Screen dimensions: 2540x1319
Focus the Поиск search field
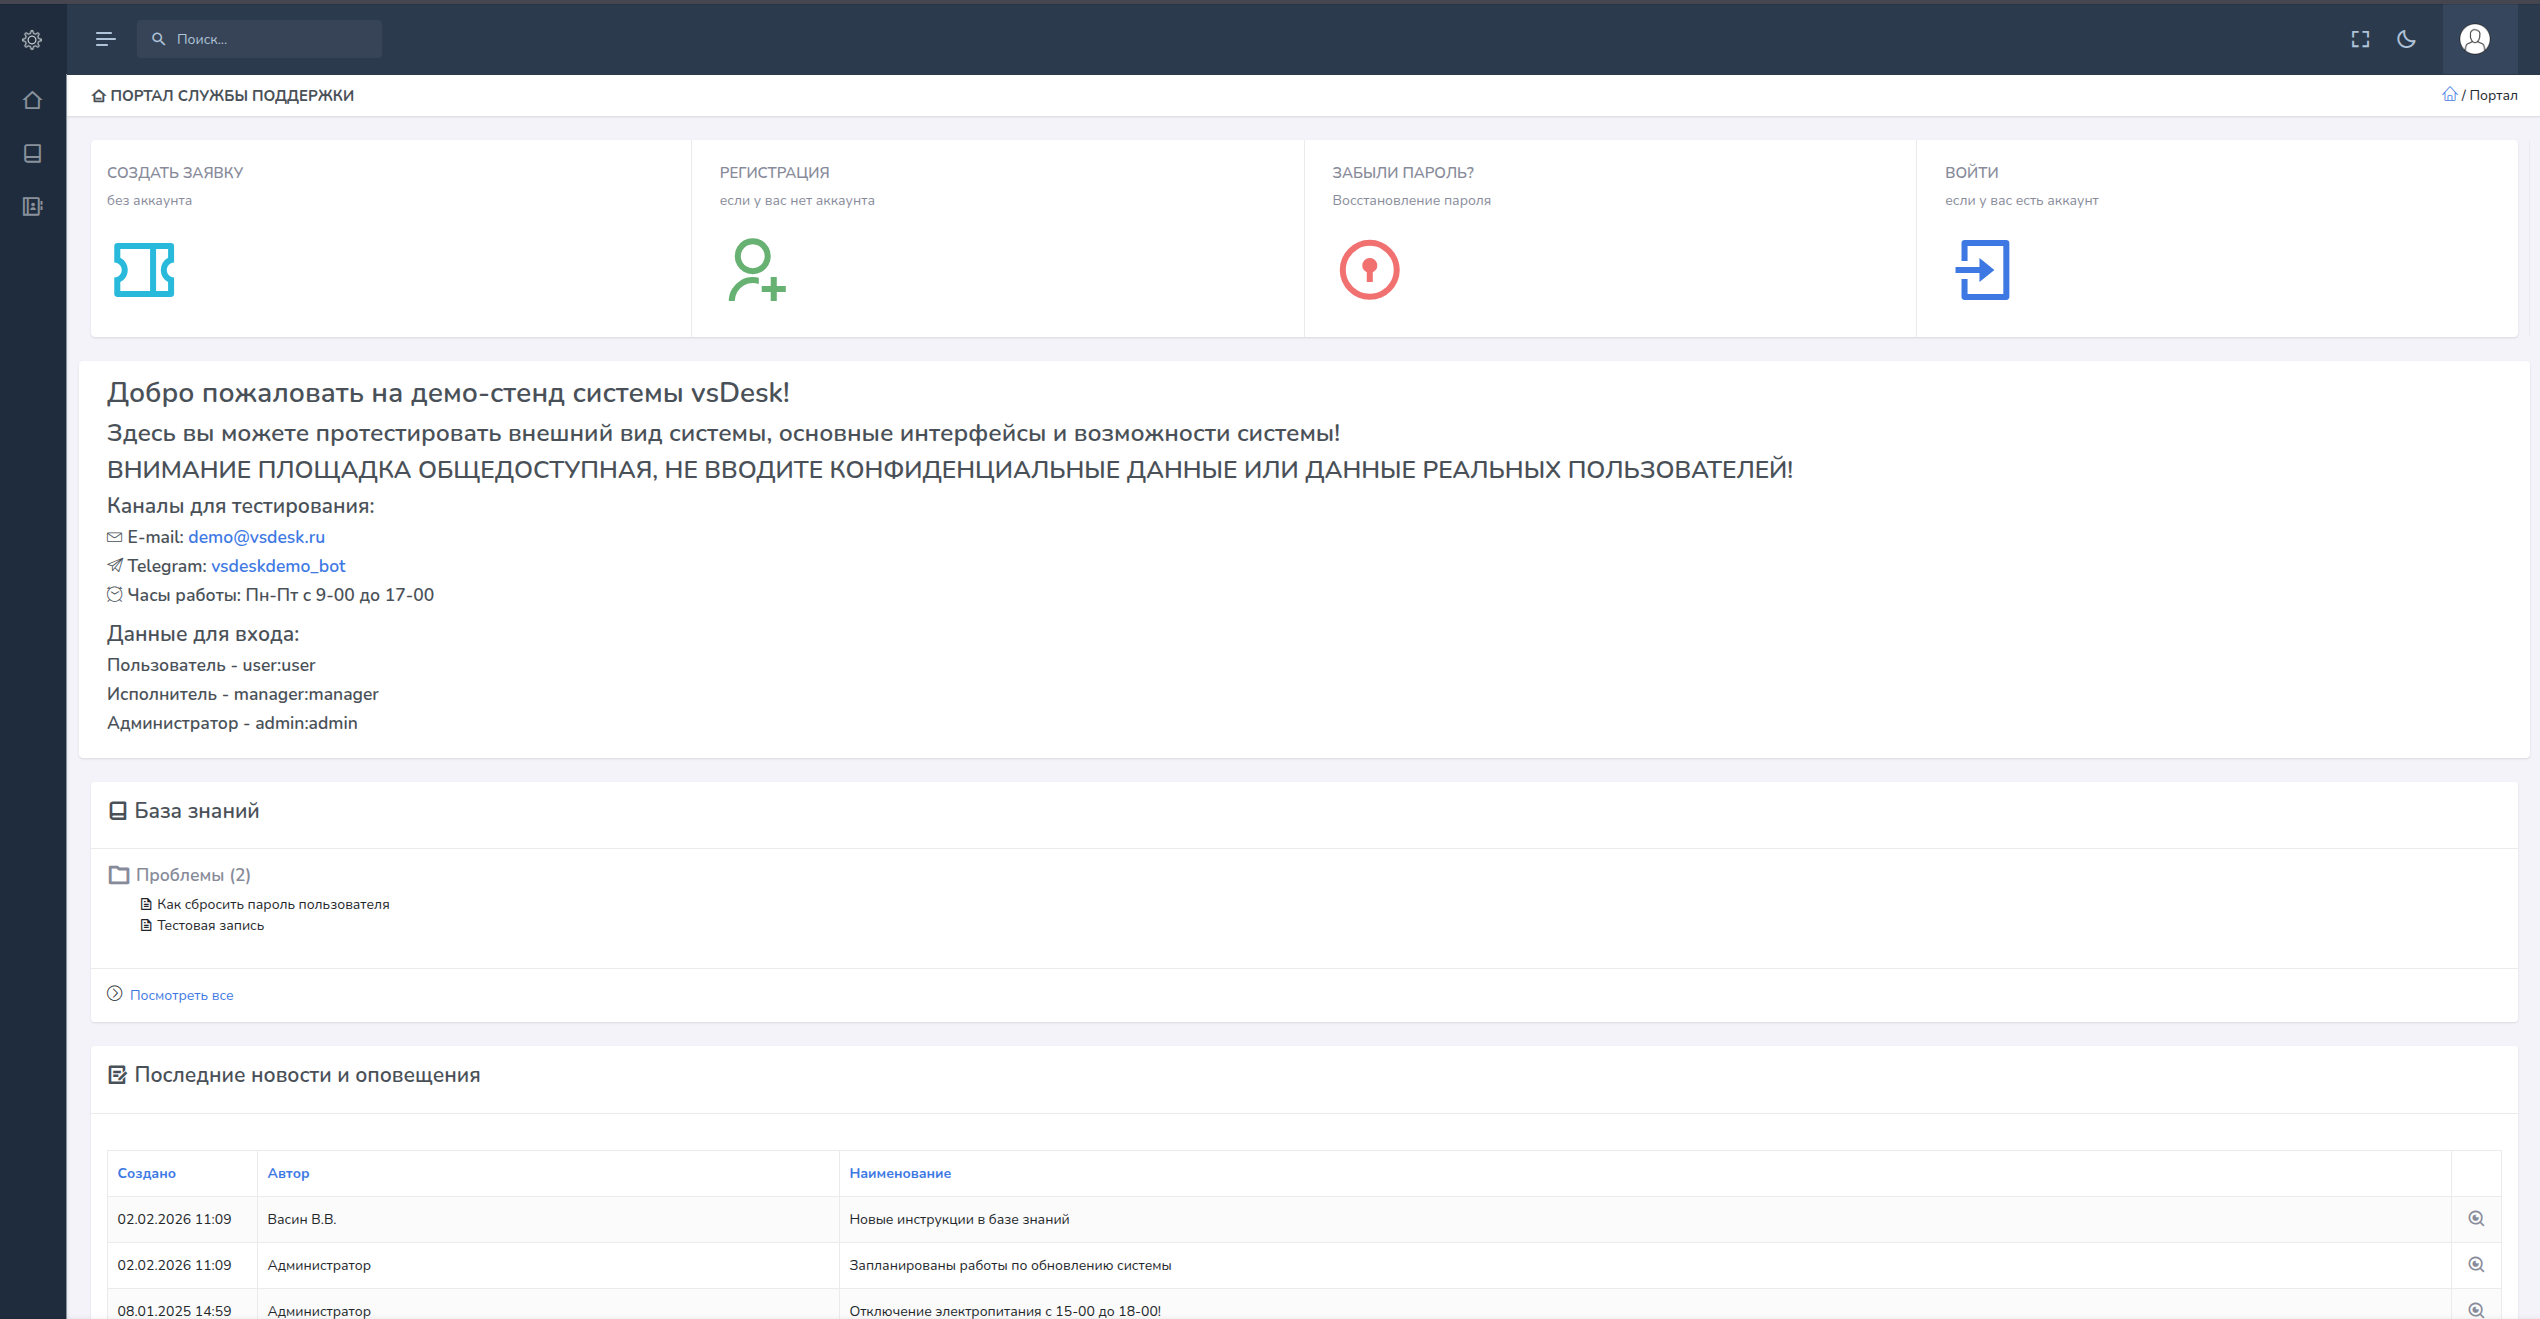pyautogui.click(x=260, y=39)
